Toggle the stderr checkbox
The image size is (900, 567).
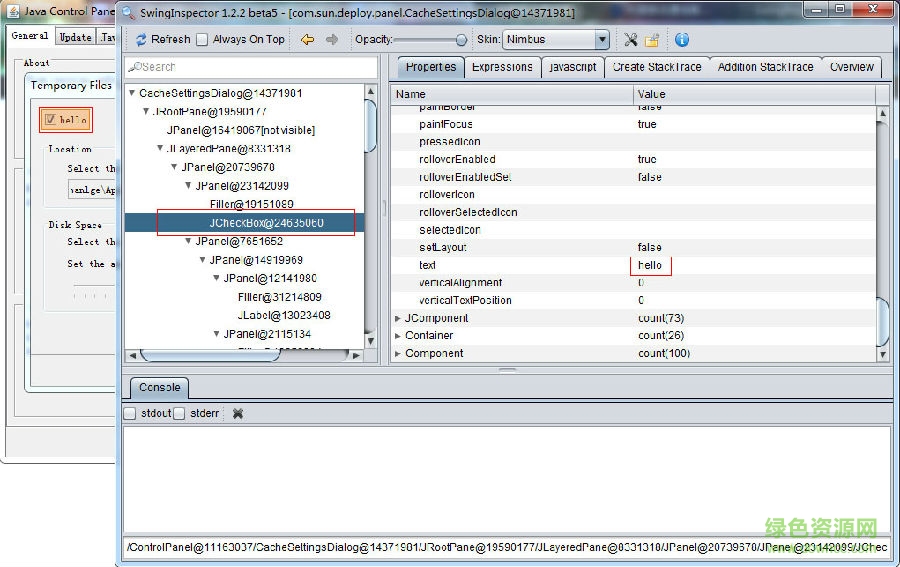[x=179, y=413]
